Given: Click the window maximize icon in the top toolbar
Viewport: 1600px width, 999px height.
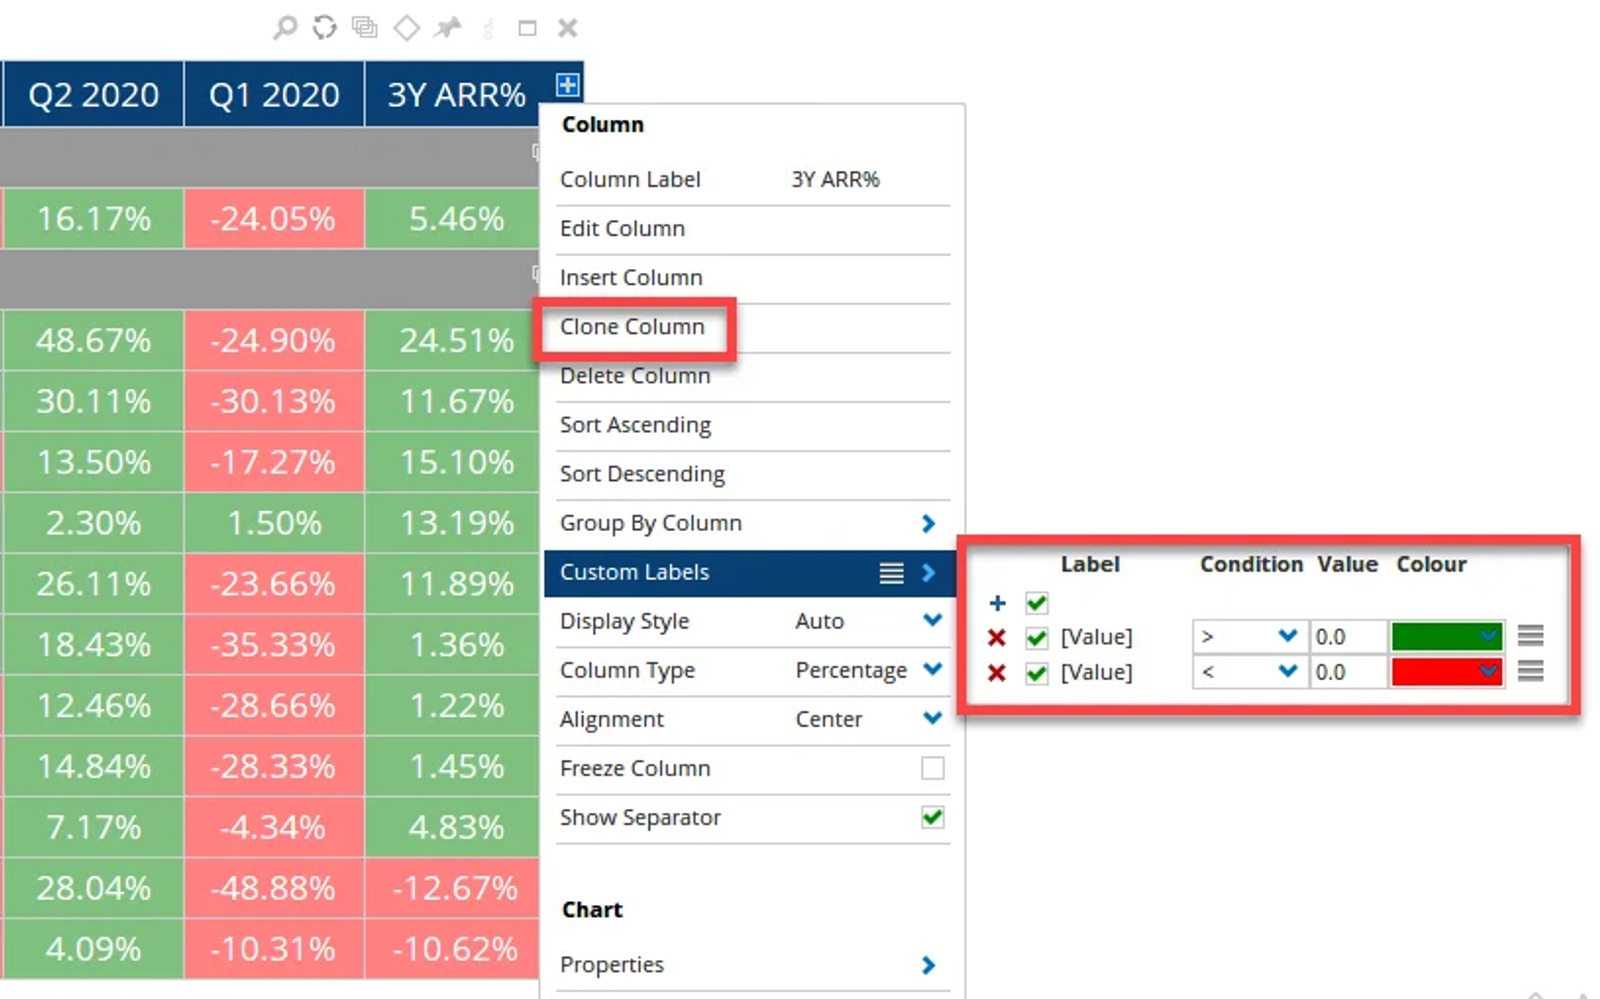Looking at the screenshot, I should [x=527, y=28].
